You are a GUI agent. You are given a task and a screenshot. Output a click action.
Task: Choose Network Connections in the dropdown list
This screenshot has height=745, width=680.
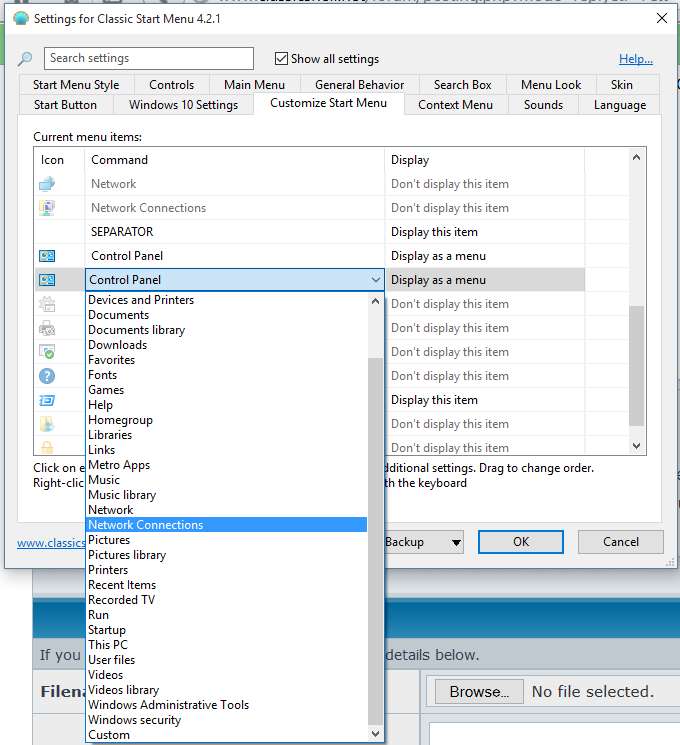pos(227,525)
